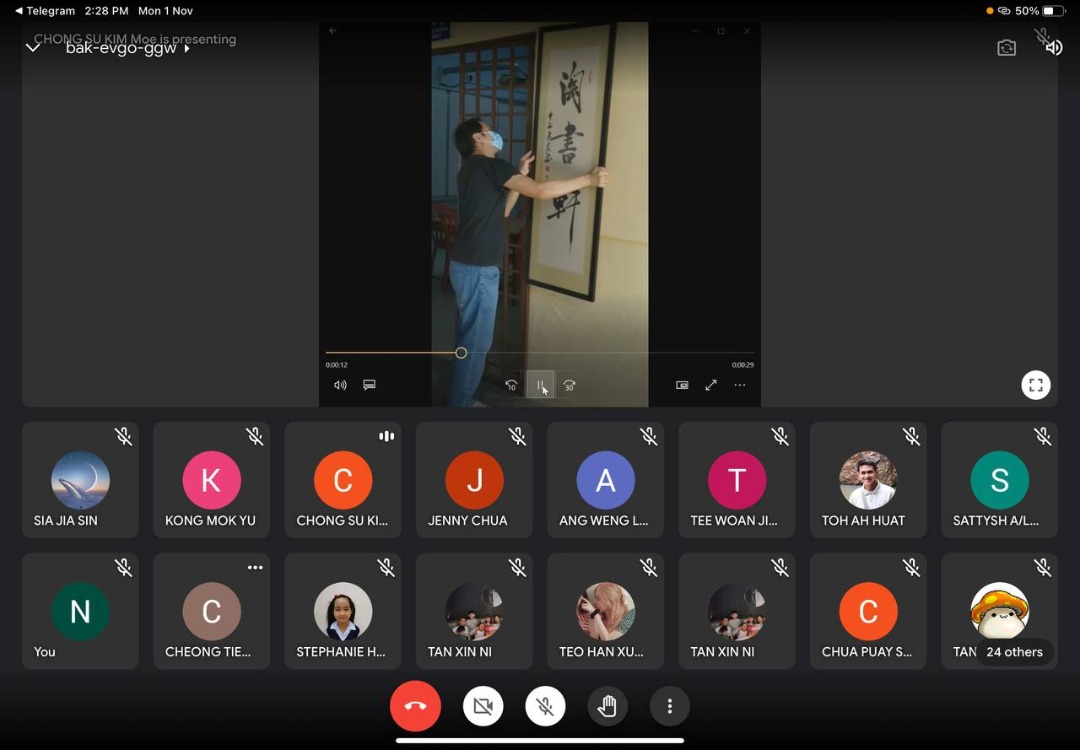
Task: Return to Telegram app from status bar
Action: (45, 11)
